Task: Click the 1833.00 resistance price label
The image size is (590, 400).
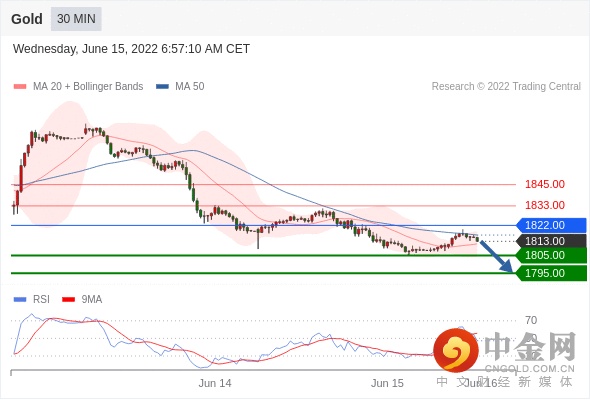Action: point(545,205)
